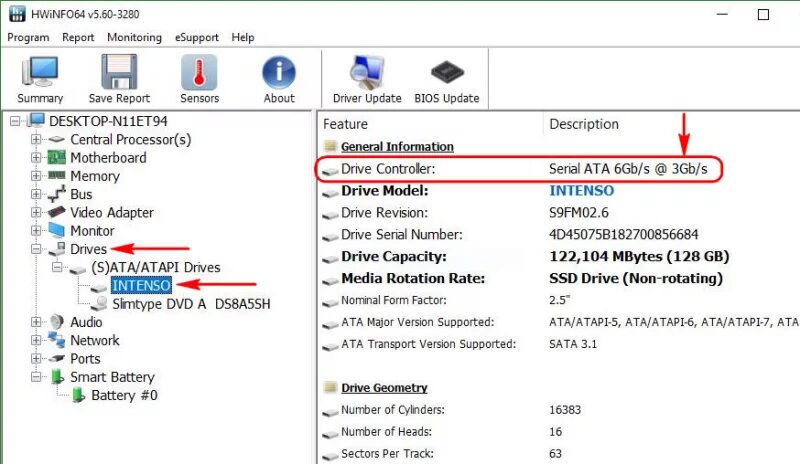This screenshot has height=464, width=800.
Task: Open the Monitoring menu
Action: click(134, 37)
